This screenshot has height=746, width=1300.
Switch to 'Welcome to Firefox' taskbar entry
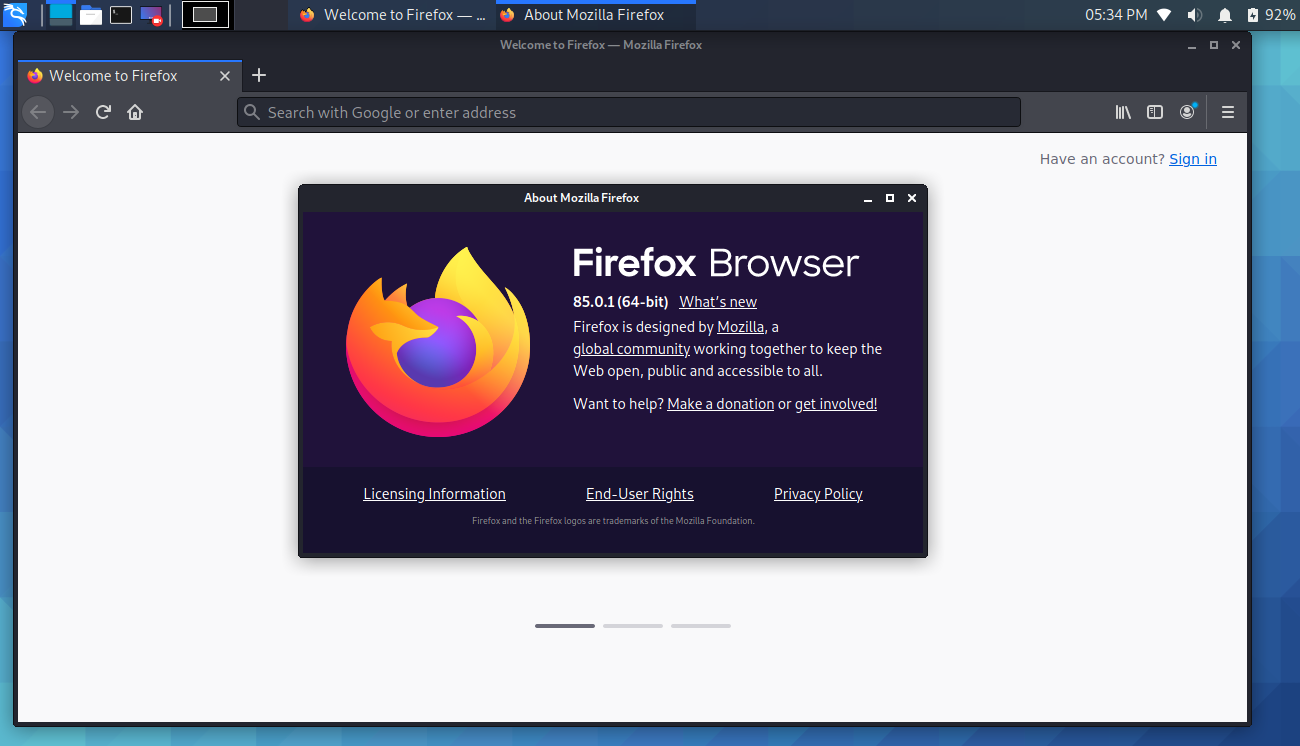pyautogui.click(x=392, y=15)
